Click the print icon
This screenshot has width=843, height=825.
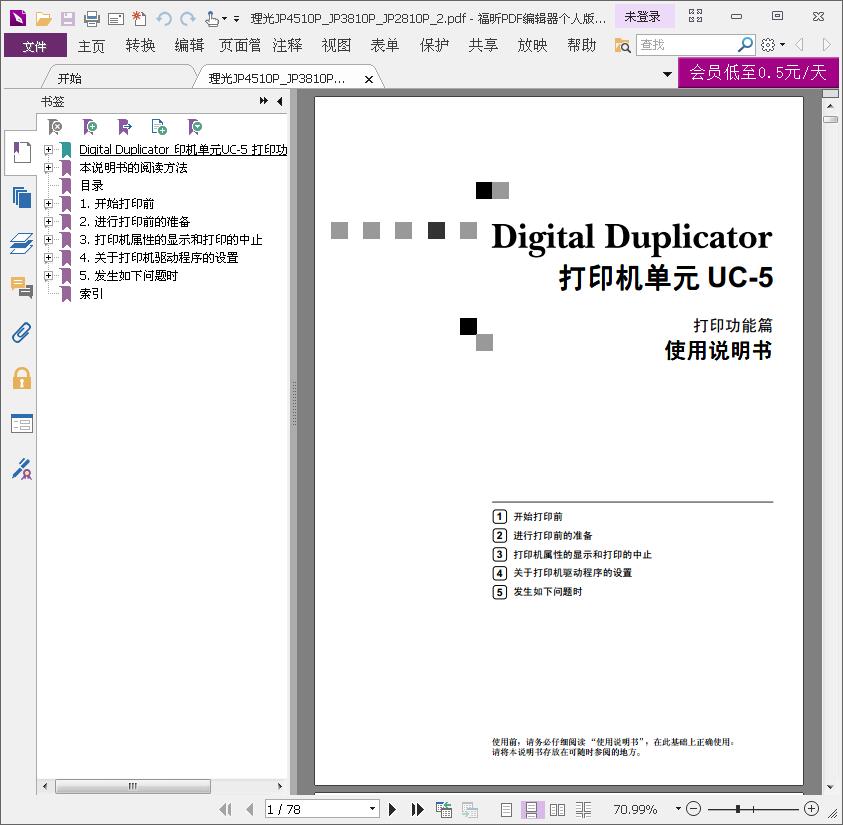pos(92,19)
